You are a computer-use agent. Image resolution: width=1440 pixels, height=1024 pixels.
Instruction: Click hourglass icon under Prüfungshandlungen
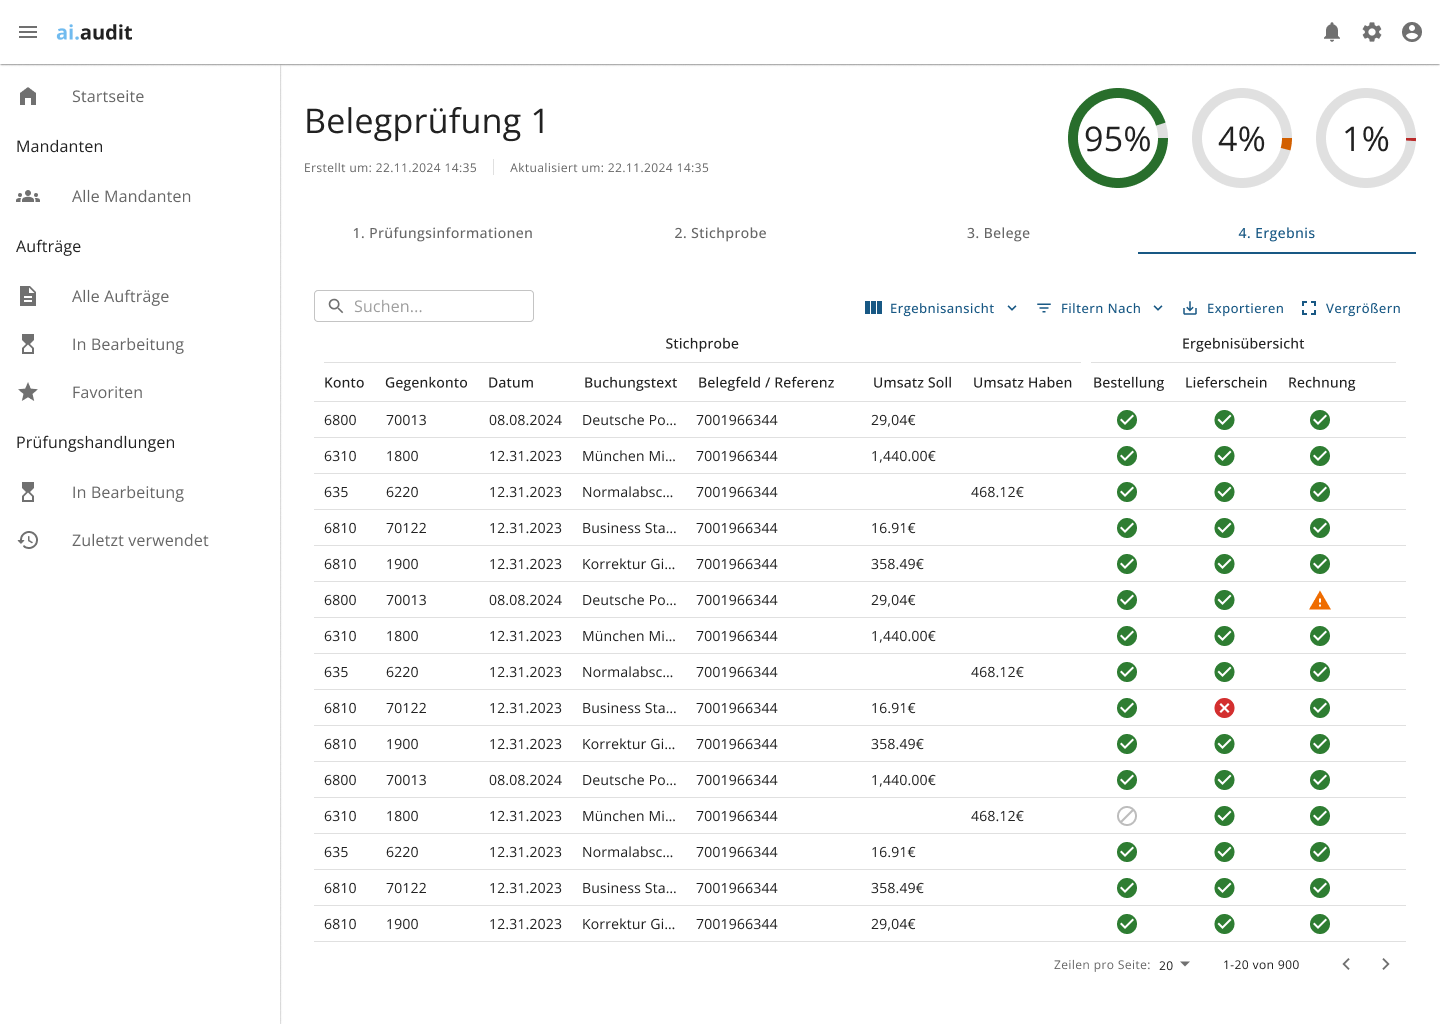point(28,492)
